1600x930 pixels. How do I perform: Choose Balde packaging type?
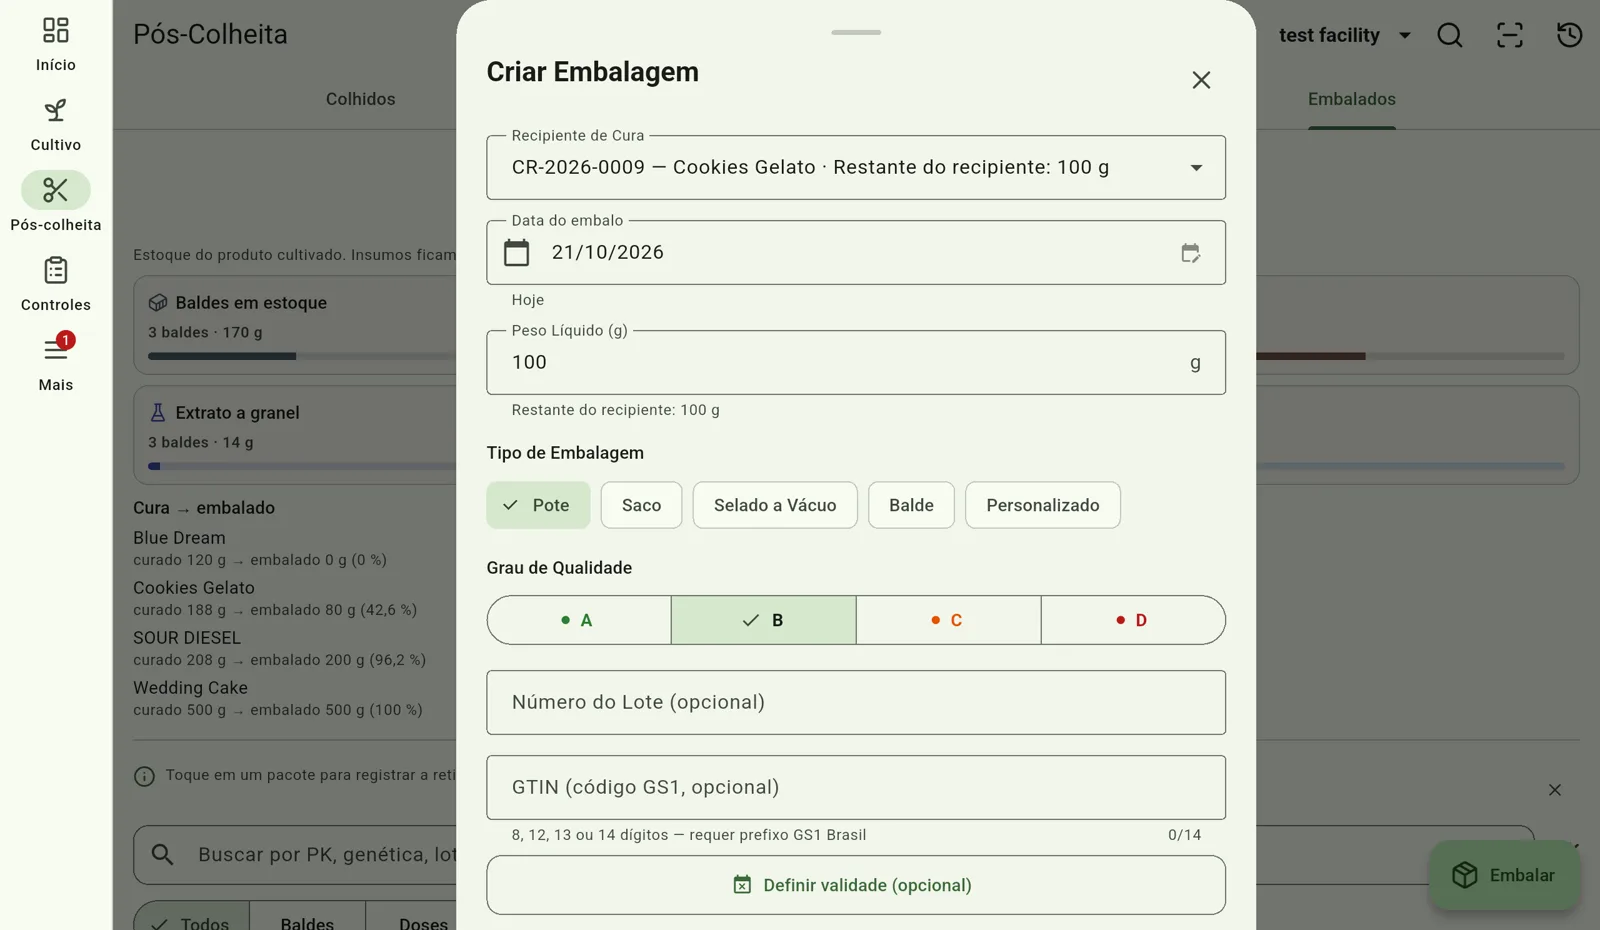(911, 505)
